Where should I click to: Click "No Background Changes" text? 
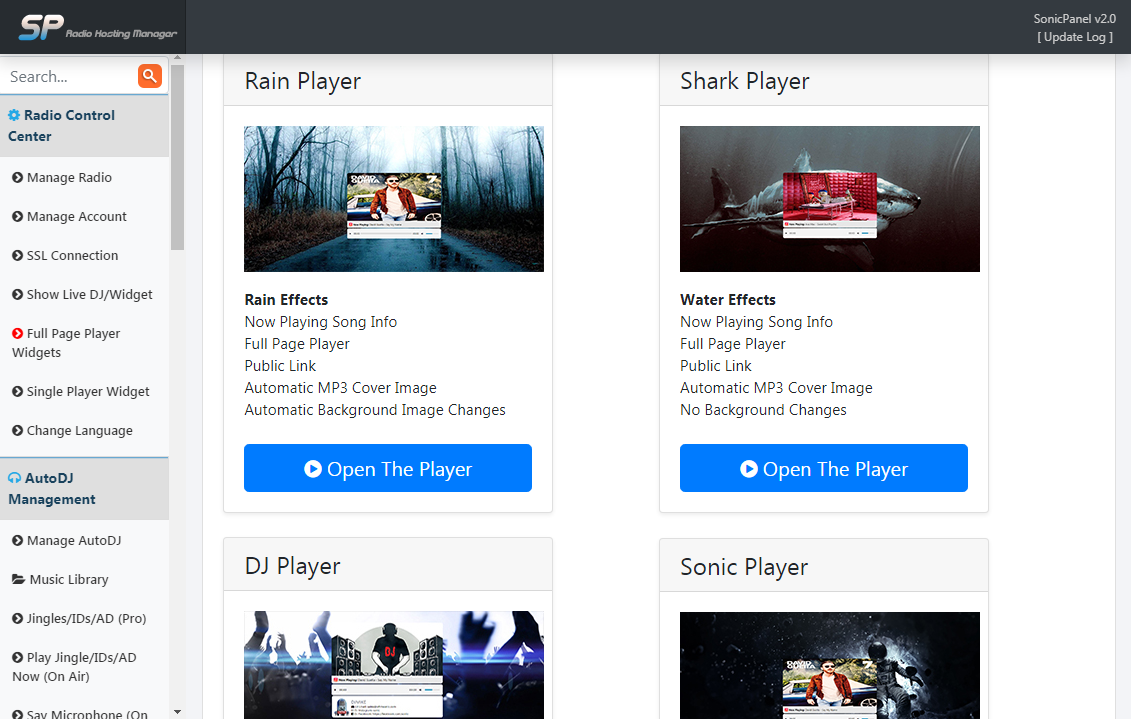(763, 410)
